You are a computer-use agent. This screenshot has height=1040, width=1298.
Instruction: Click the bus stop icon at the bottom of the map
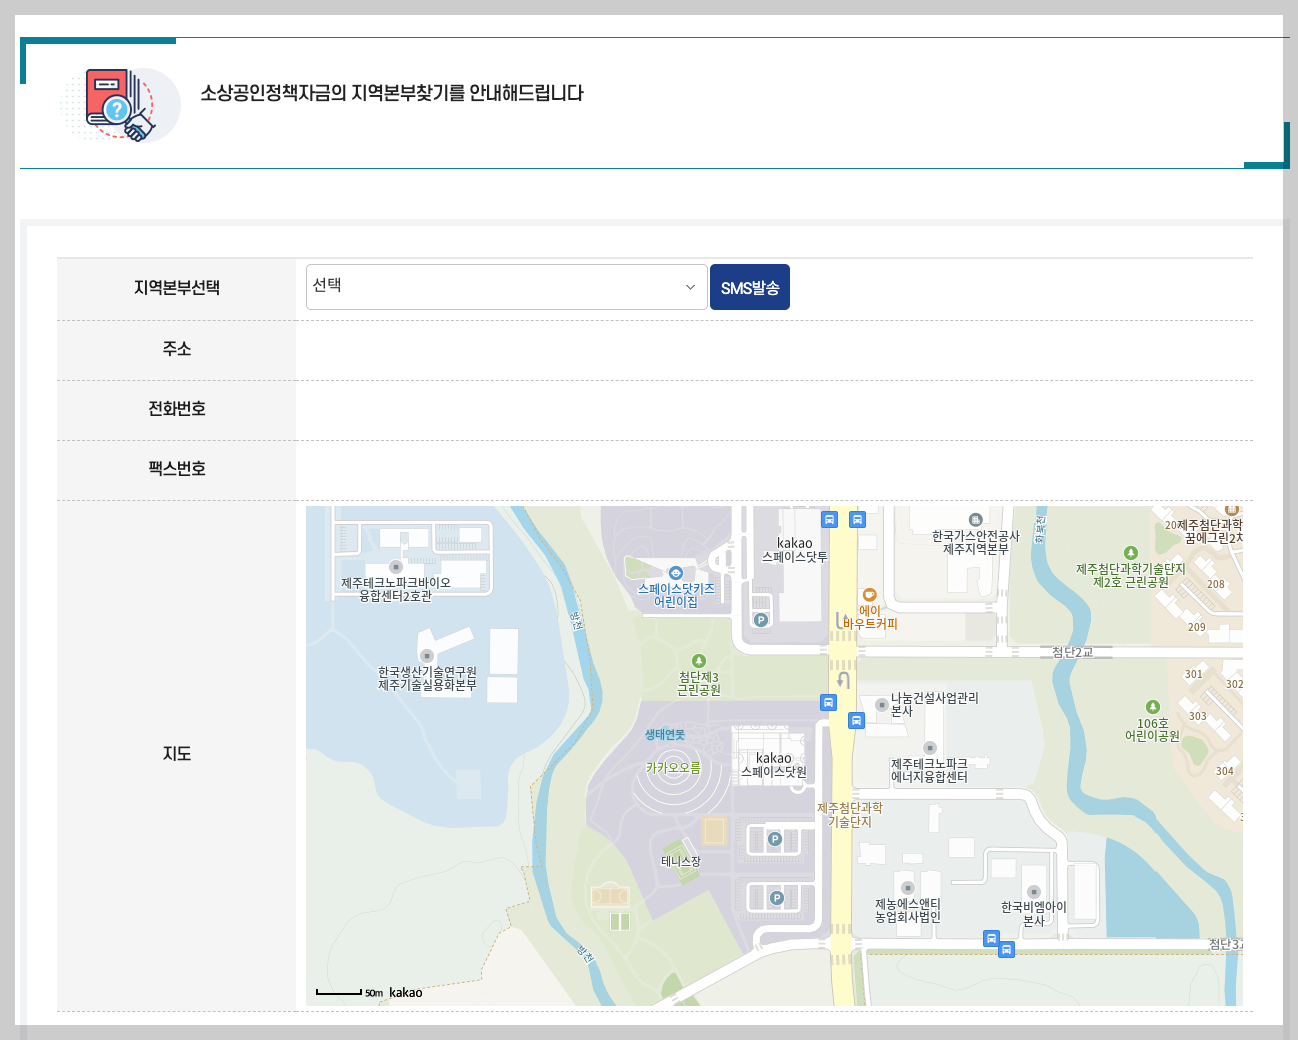(x=991, y=938)
